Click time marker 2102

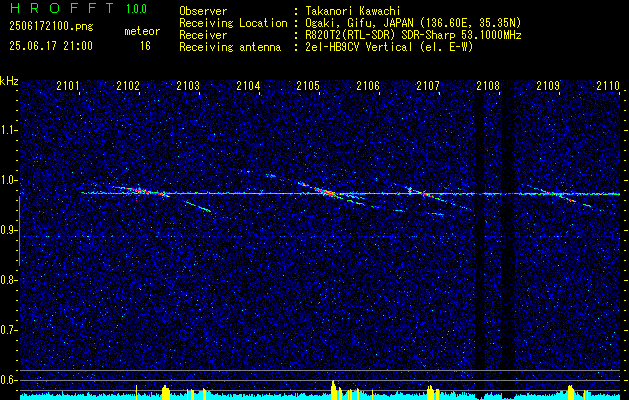[128, 85]
